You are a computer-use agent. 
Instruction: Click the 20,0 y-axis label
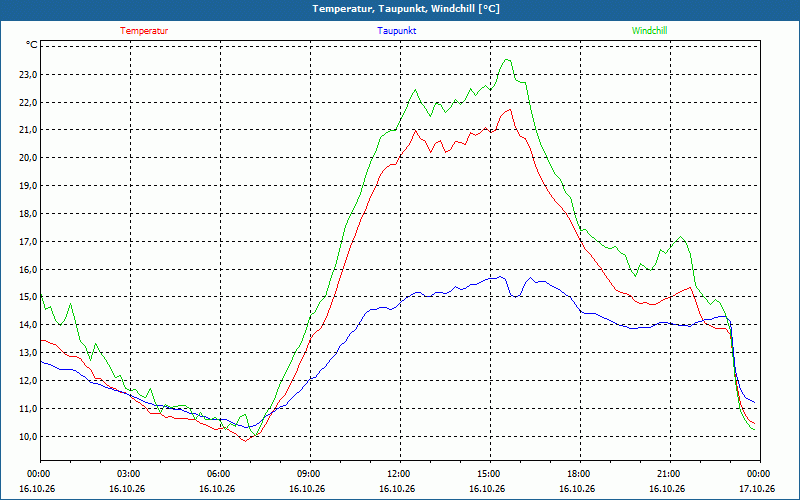(28, 158)
